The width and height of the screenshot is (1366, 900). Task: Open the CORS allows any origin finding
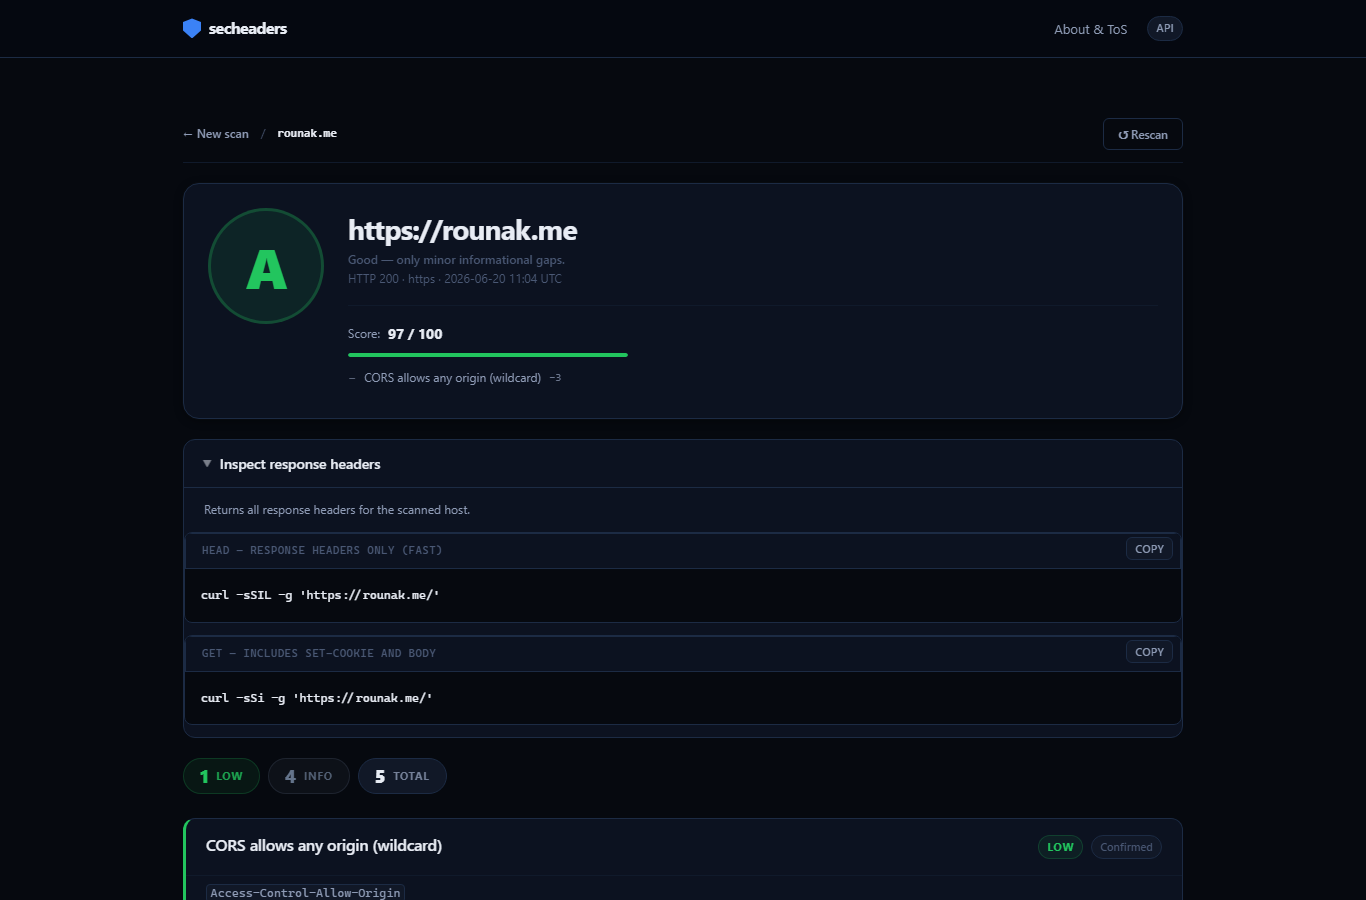click(x=324, y=846)
